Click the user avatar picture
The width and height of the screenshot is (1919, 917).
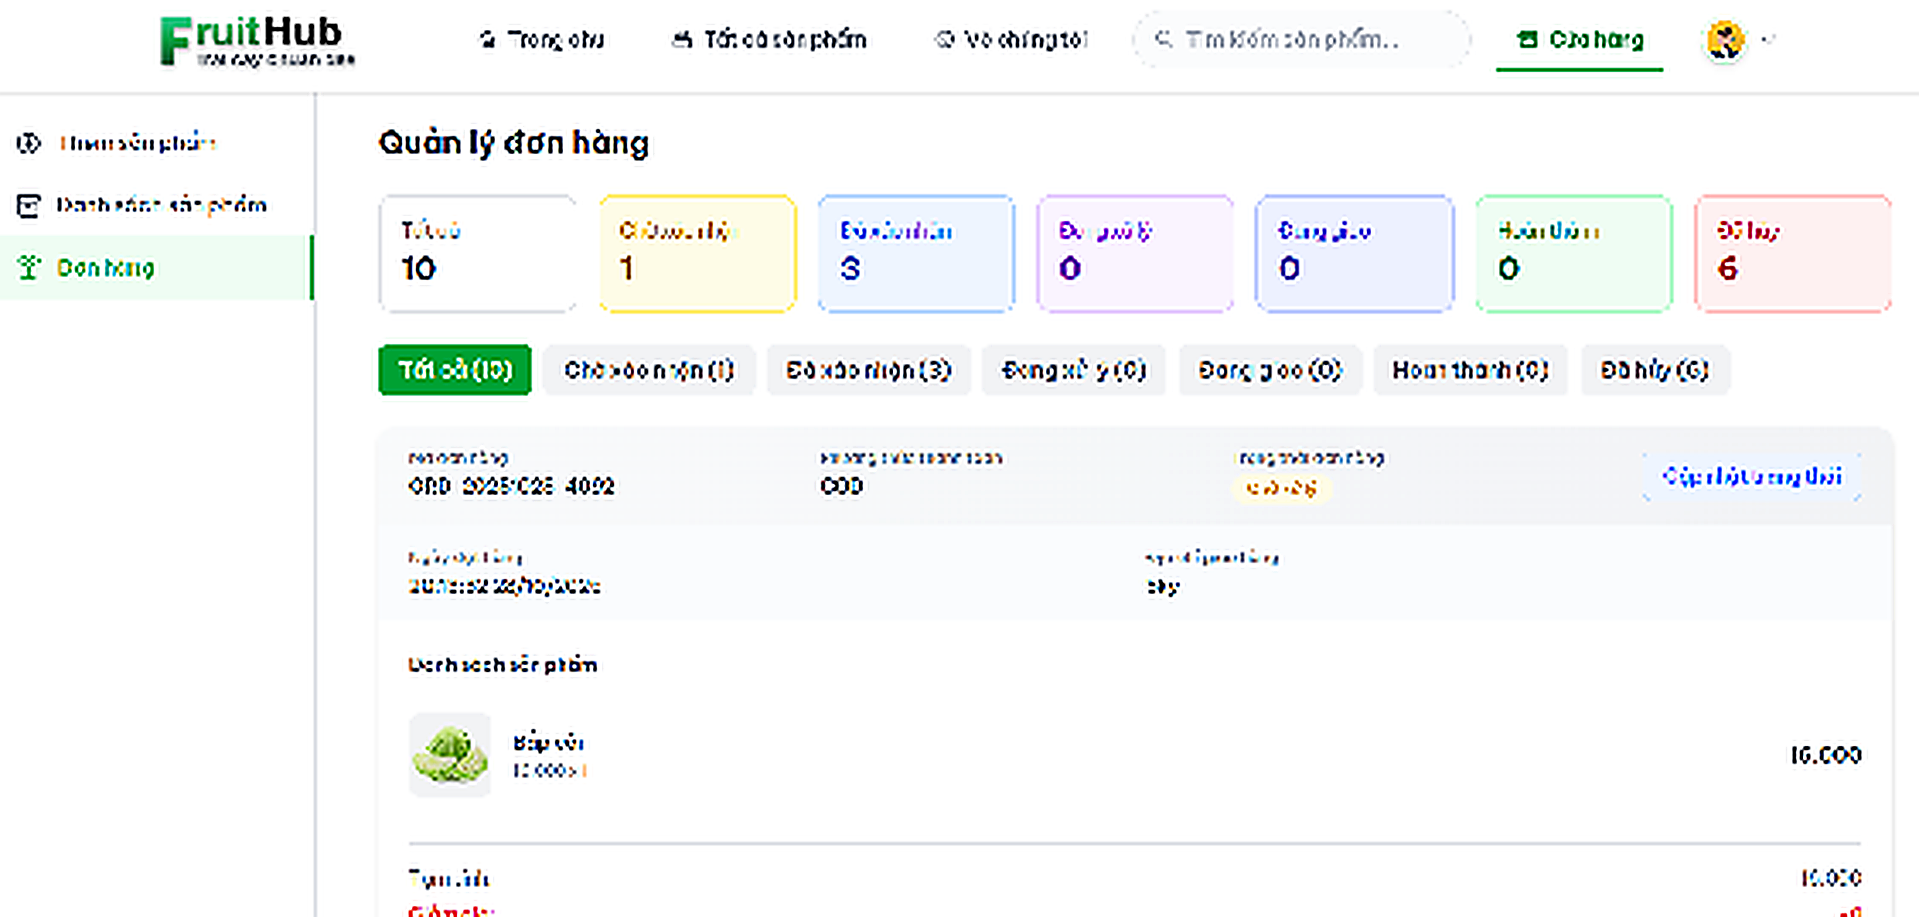tap(1725, 40)
